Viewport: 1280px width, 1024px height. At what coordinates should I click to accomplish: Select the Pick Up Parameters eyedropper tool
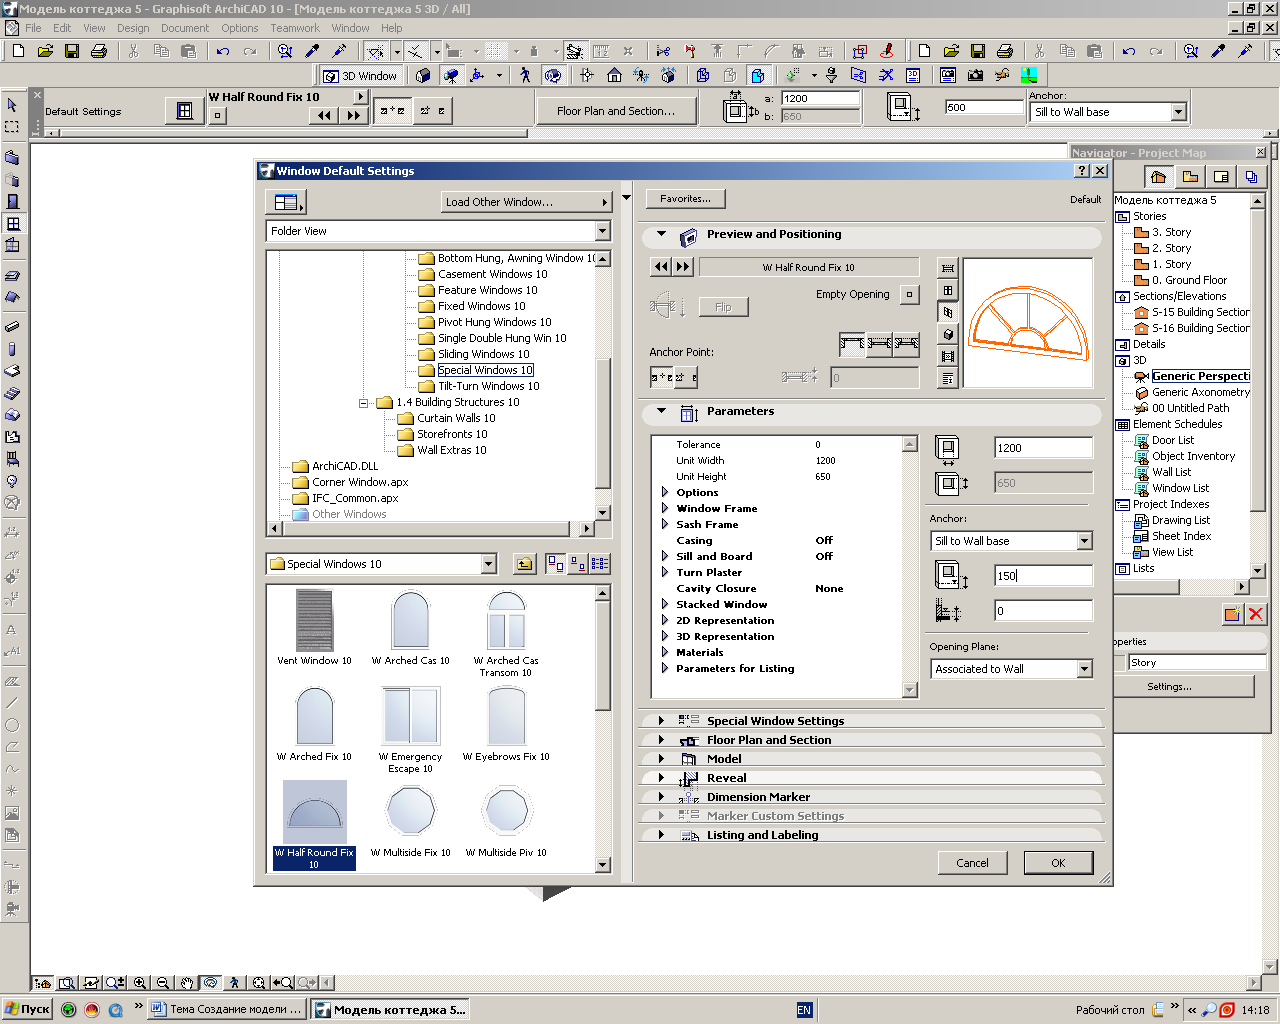click(312, 51)
